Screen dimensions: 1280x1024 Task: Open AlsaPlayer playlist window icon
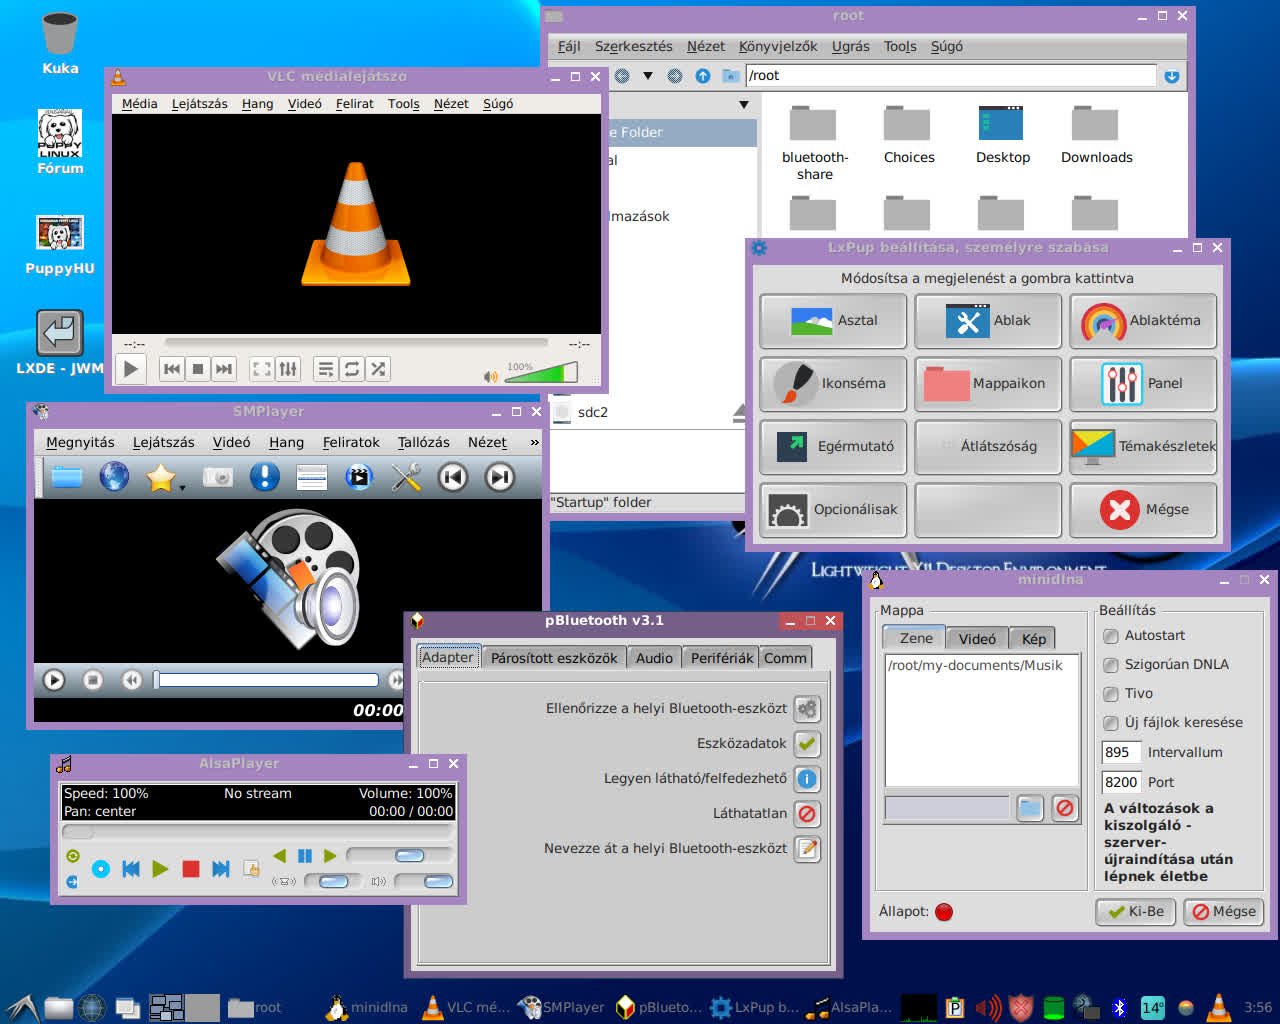tap(251, 869)
